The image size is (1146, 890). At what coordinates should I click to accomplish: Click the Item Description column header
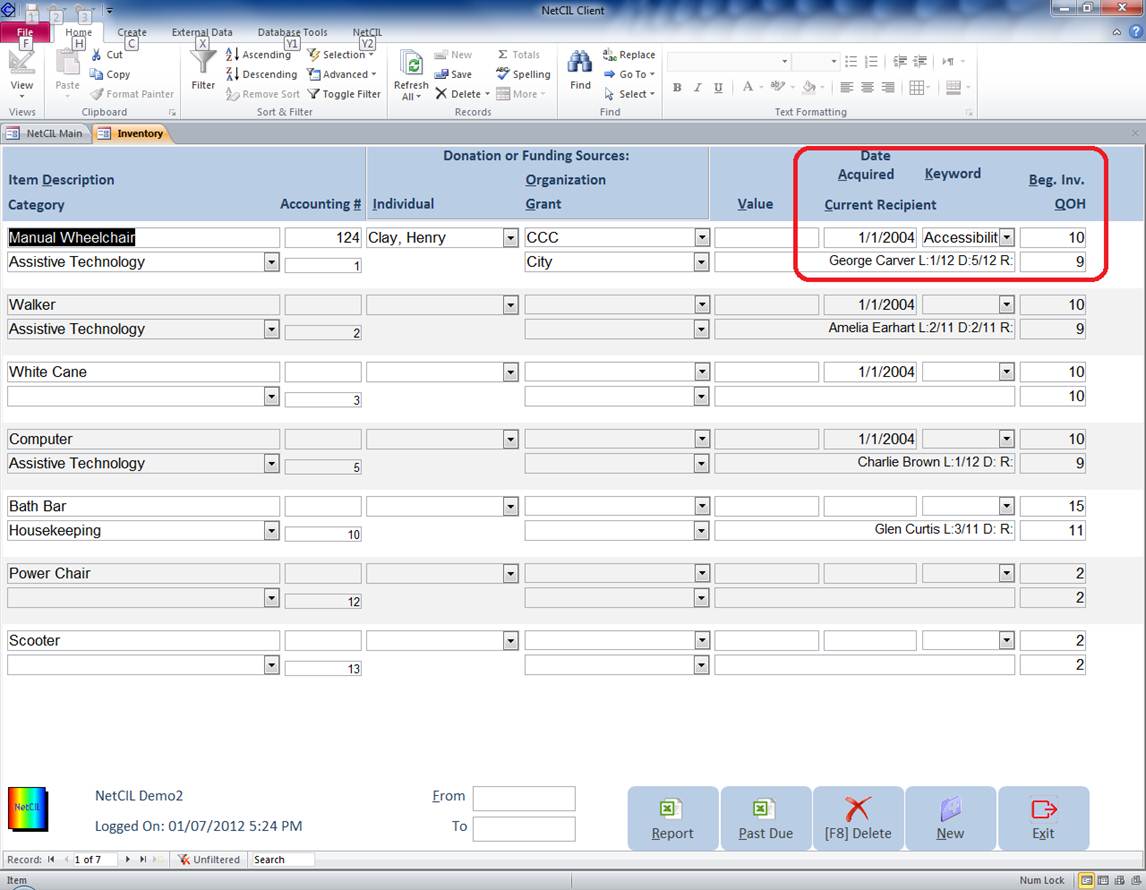(61, 180)
